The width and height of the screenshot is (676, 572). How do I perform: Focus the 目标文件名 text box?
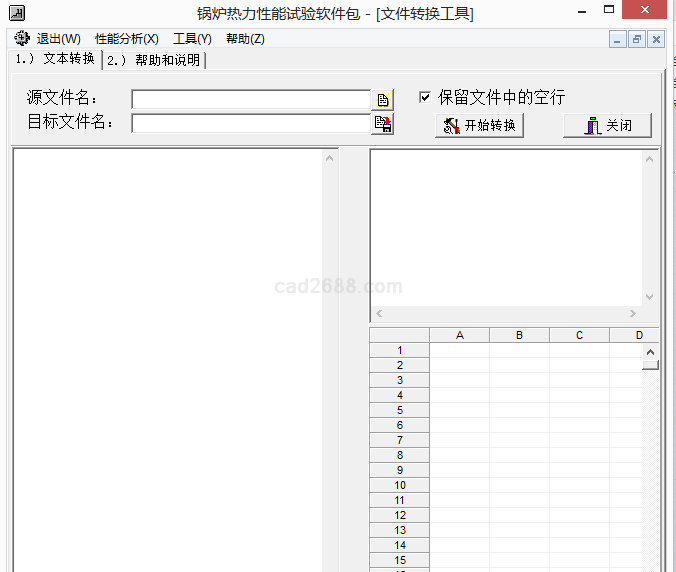[250, 124]
